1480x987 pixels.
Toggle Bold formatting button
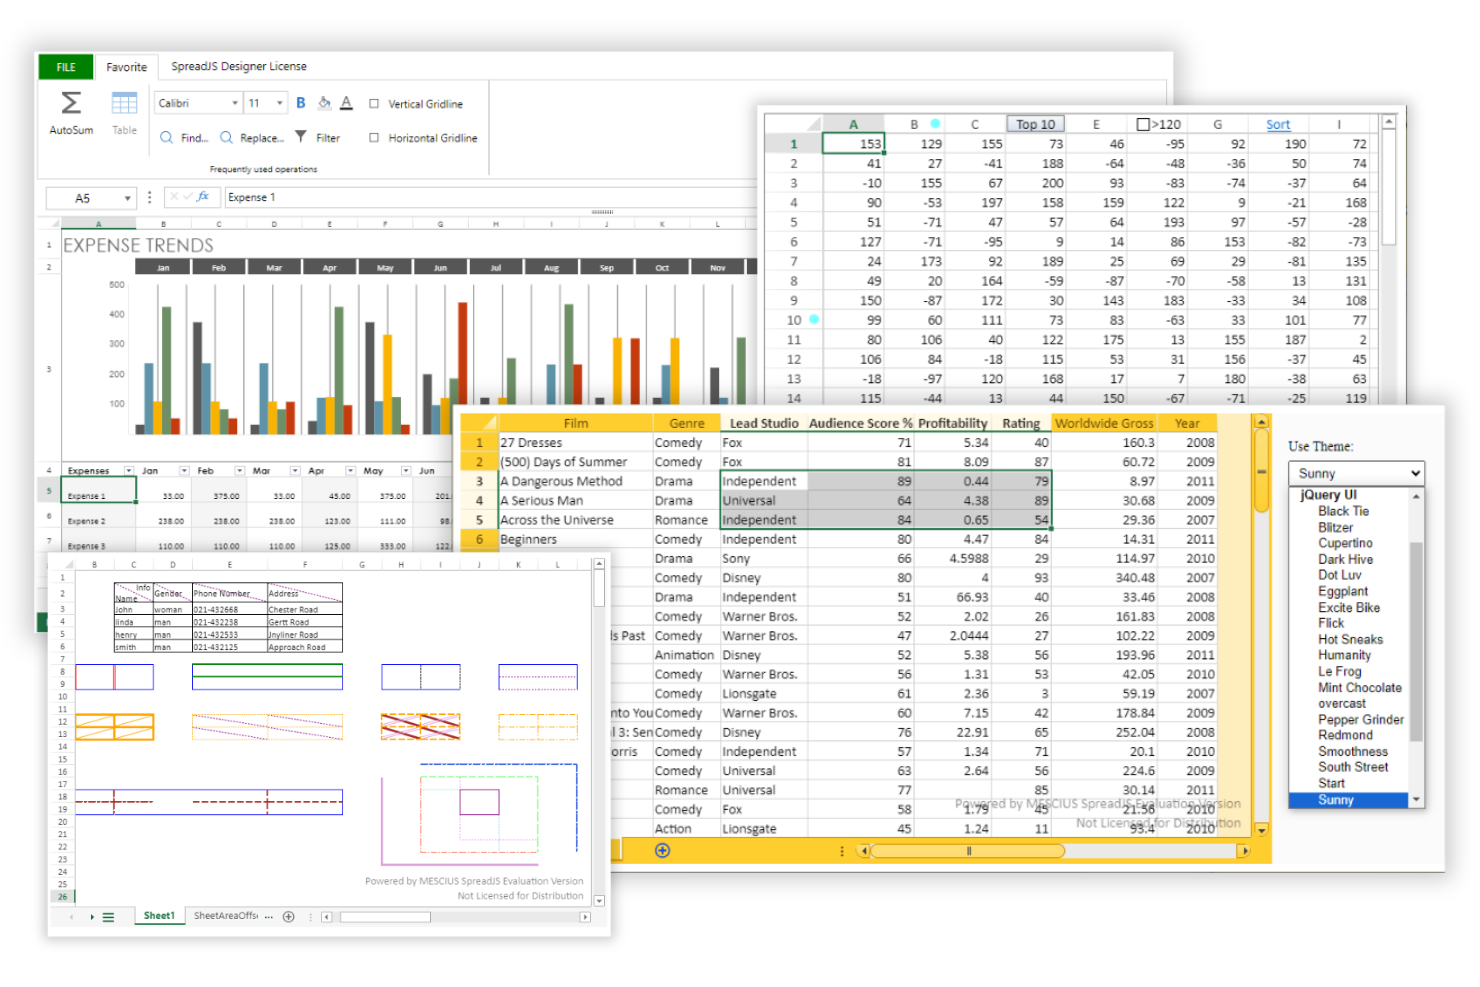click(300, 103)
